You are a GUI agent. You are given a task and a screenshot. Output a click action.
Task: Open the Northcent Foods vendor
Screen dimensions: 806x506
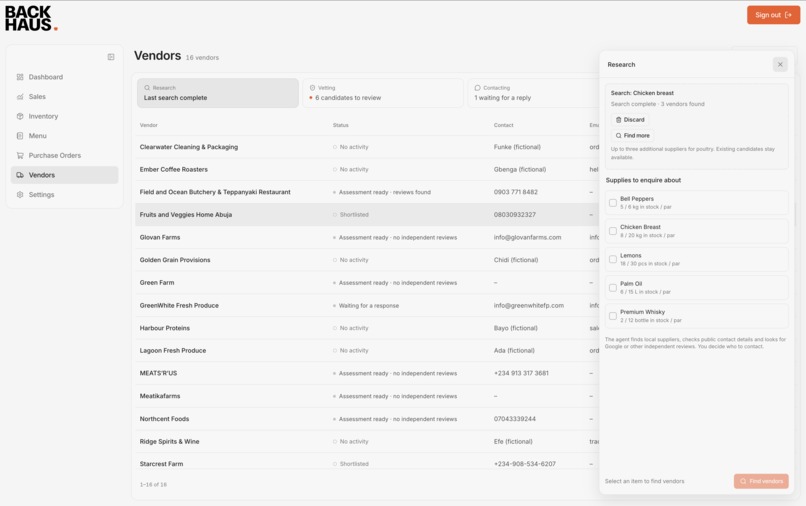[x=367, y=419]
